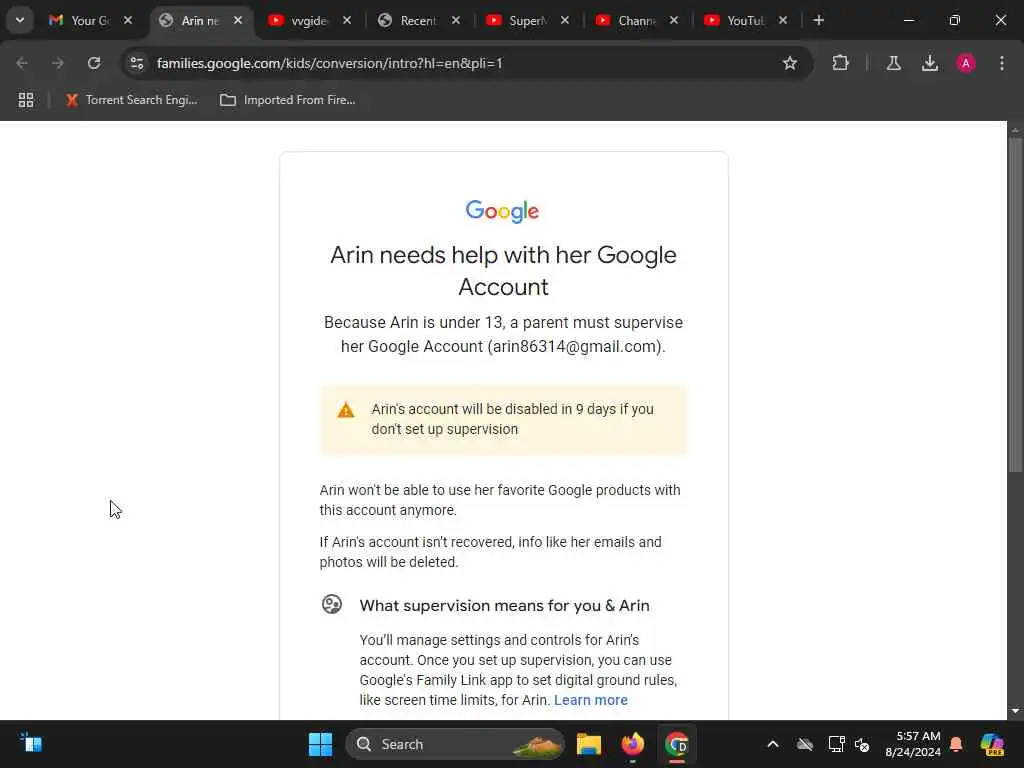Image resolution: width=1024 pixels, height=768 pixels.
Task: Open the notifications bell icon
Action: [956, 744]
